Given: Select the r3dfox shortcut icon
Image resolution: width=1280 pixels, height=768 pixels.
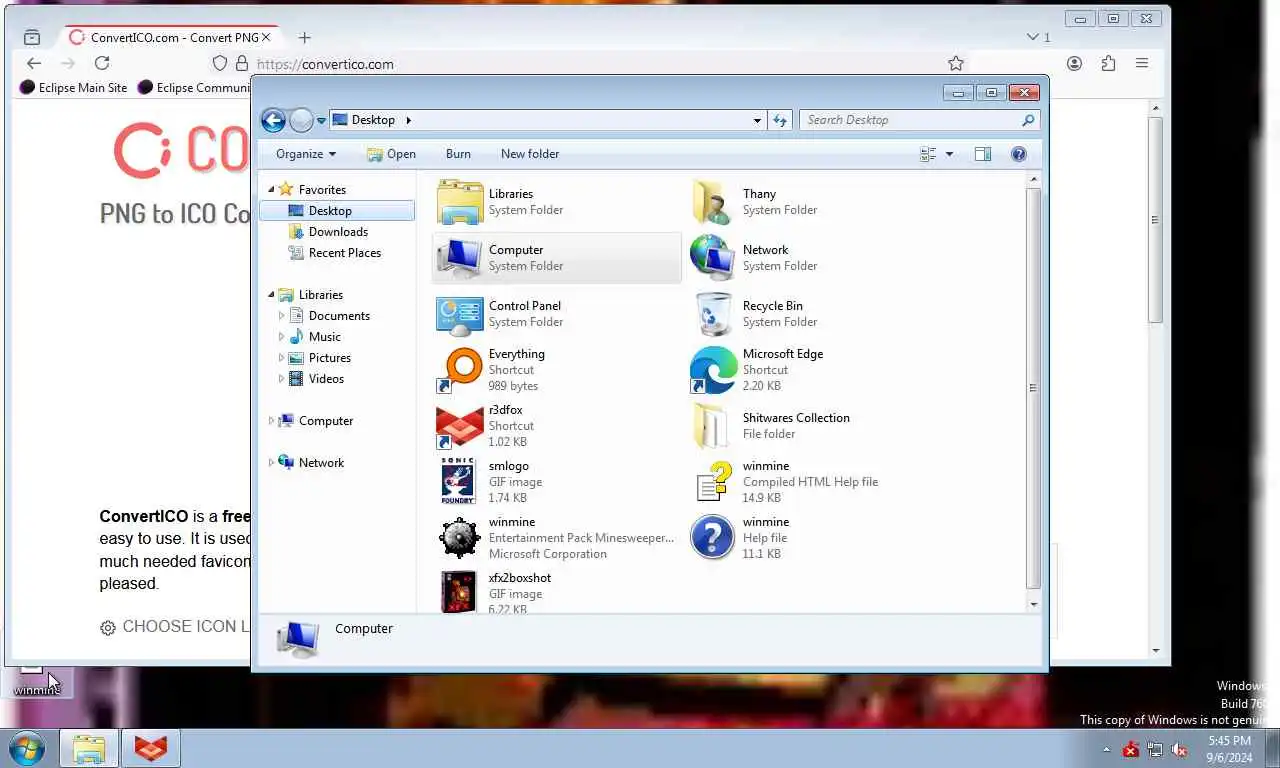Looking at the screenshot, I should (460, 426).
